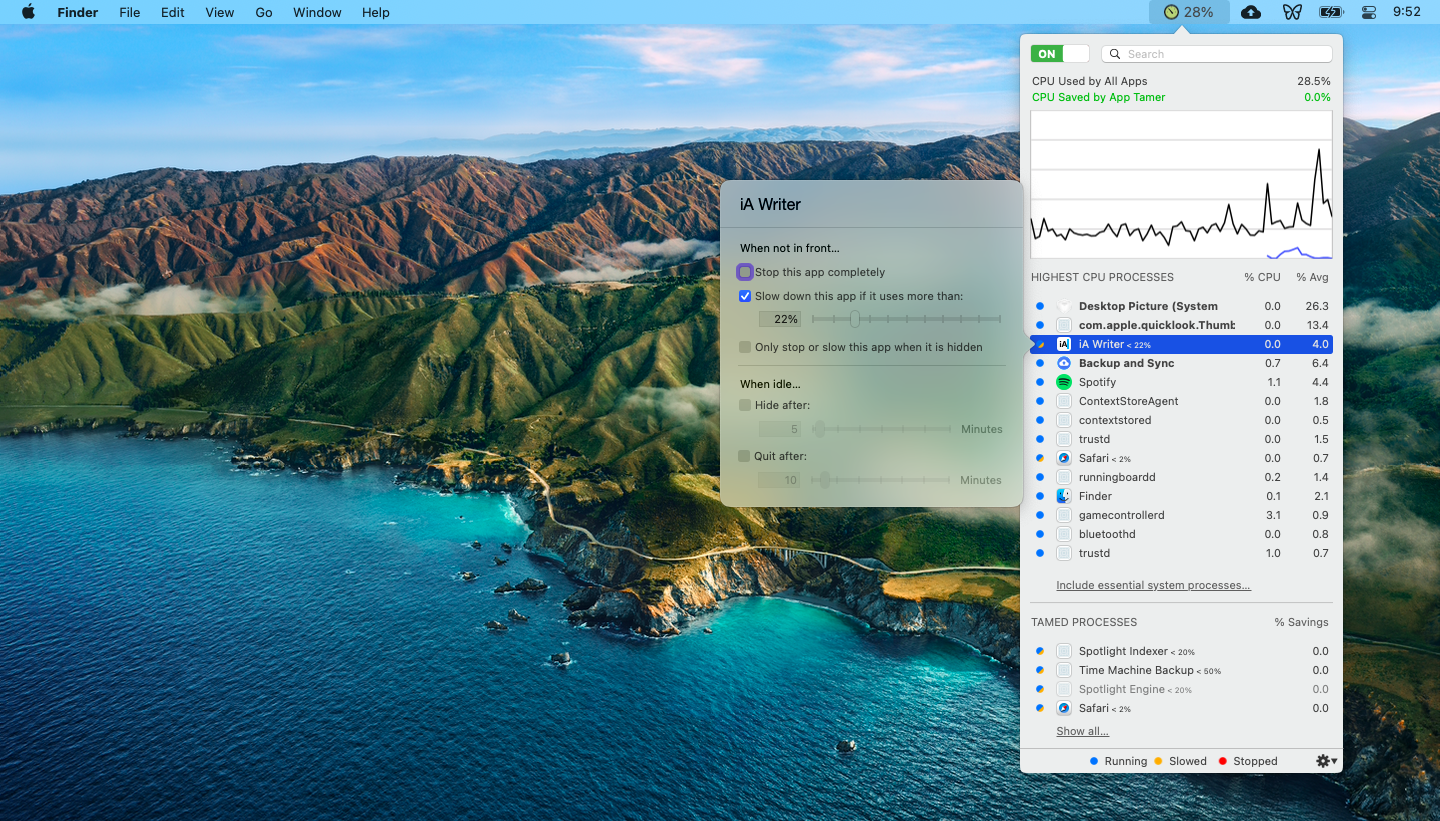This screenshot has height=821, width=1440.
Task: Click the Time Machine Backup process icon
Action: tap(1064, 670)
